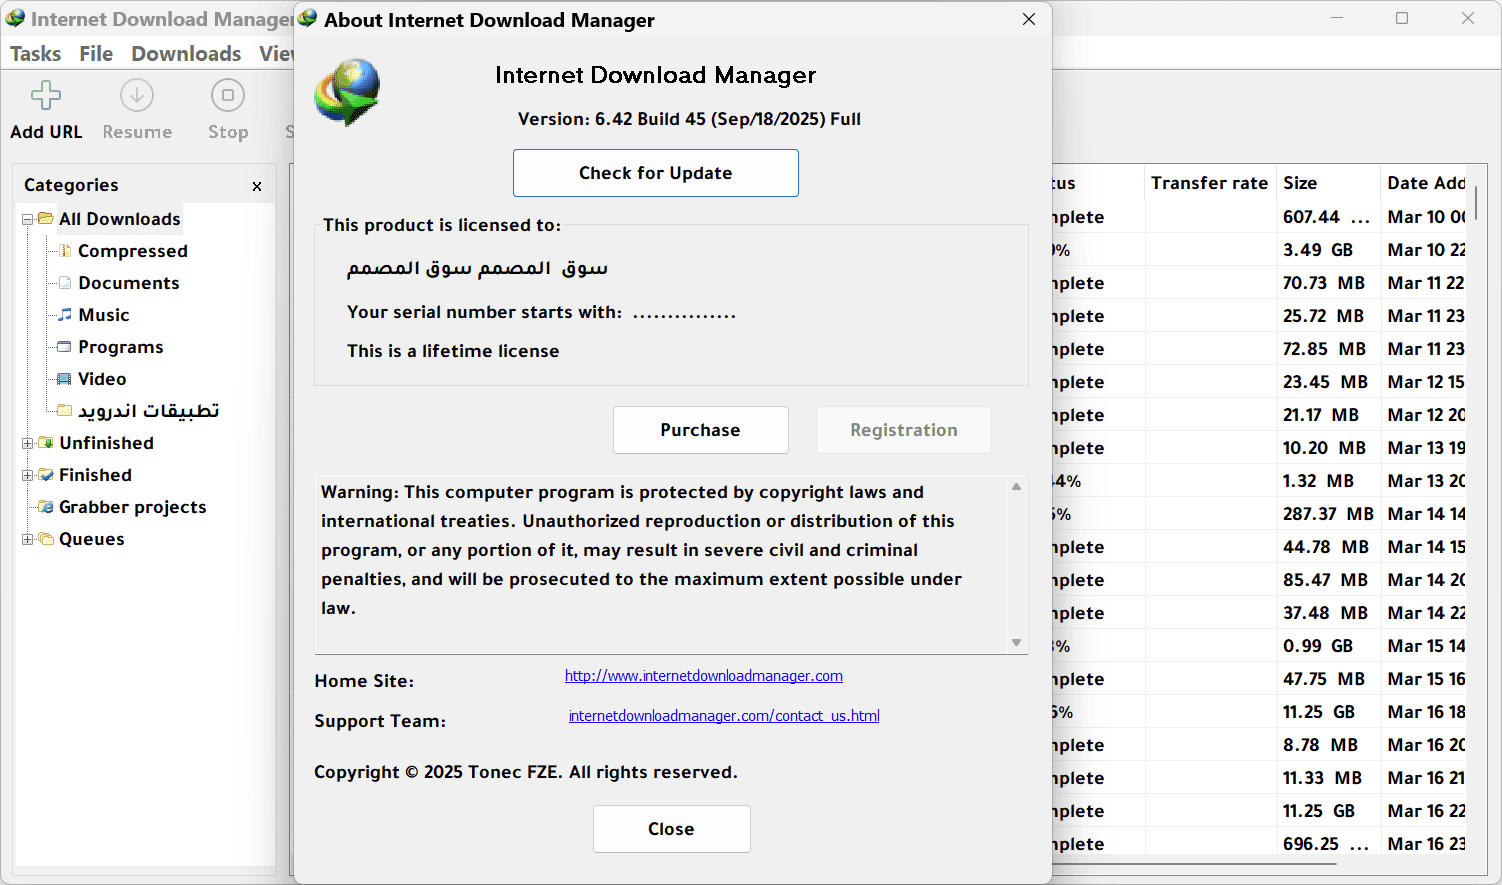Click the Resume download toolbar icon
This screenshot has height=885, width=1502.
coord(137,96)
